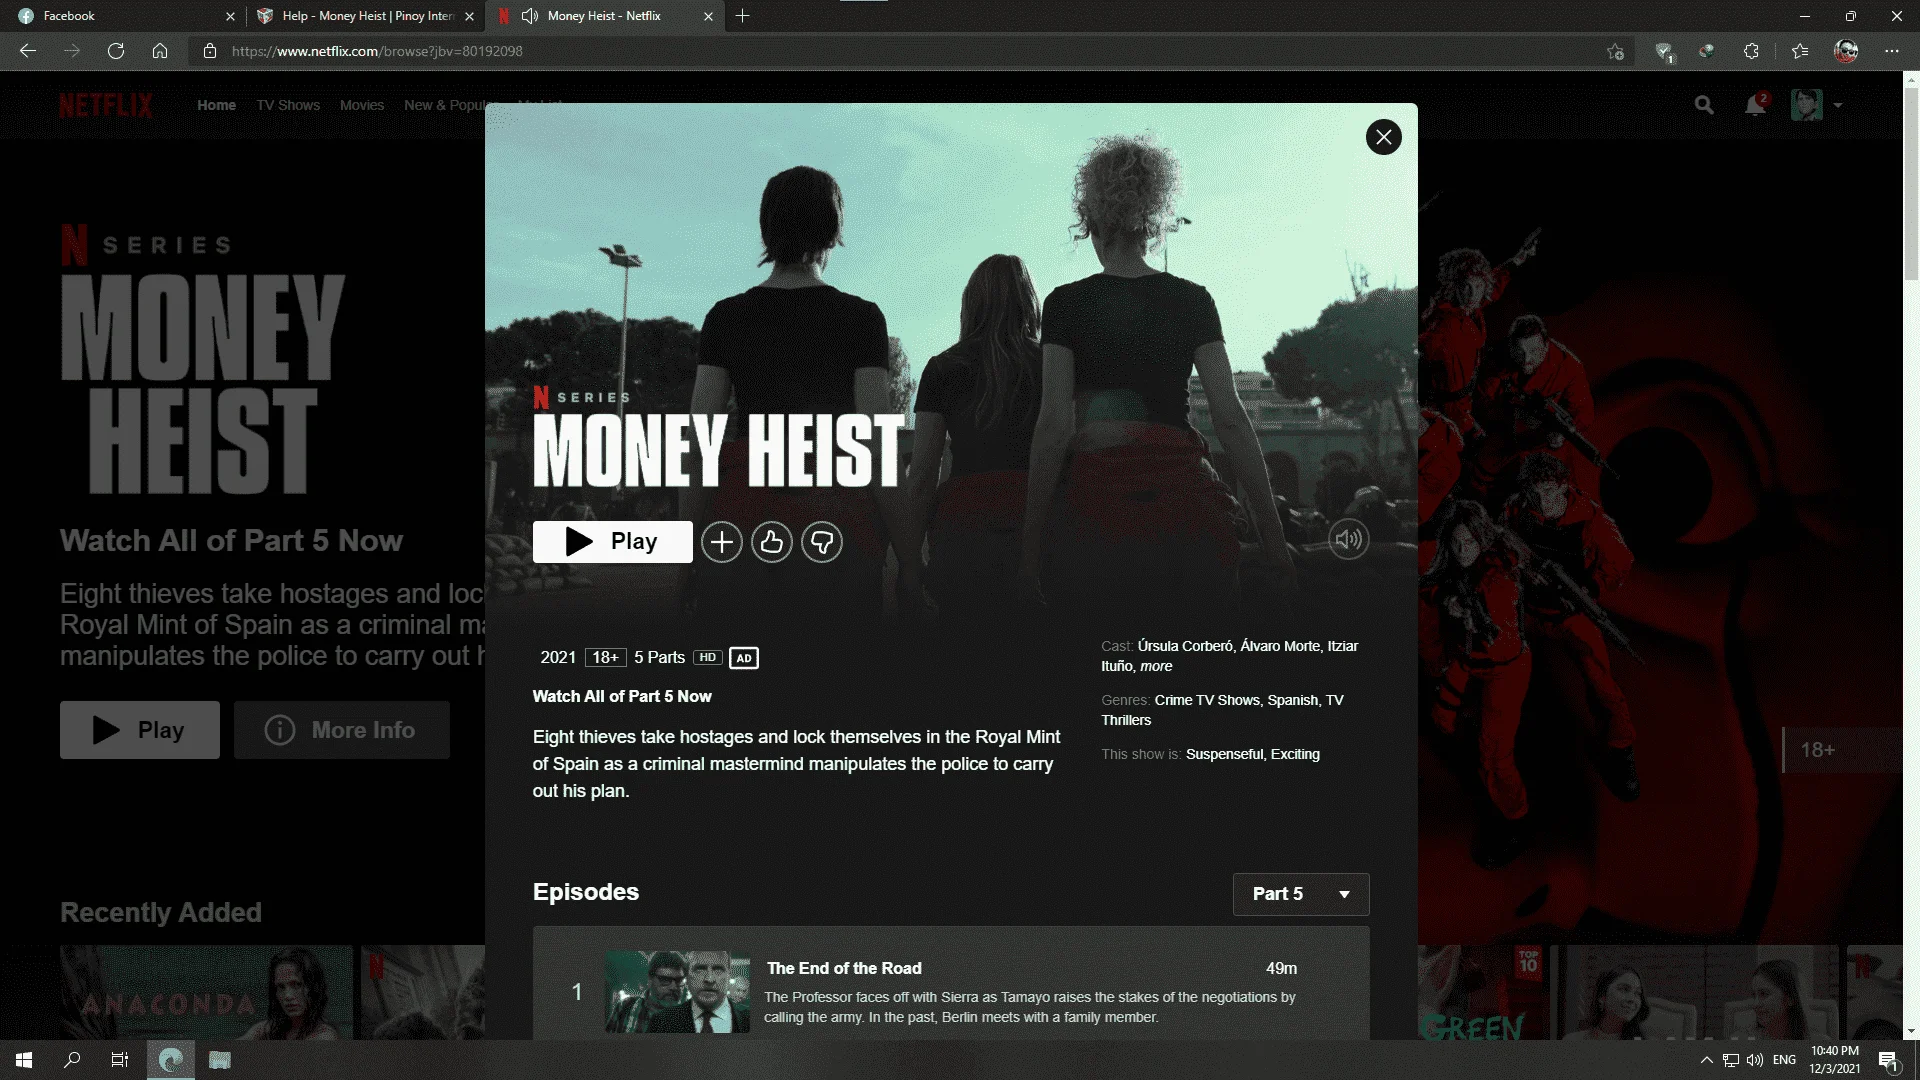1920x1080 pixels.
Task: Show more cast via the "more" link
Action: 1156,666
